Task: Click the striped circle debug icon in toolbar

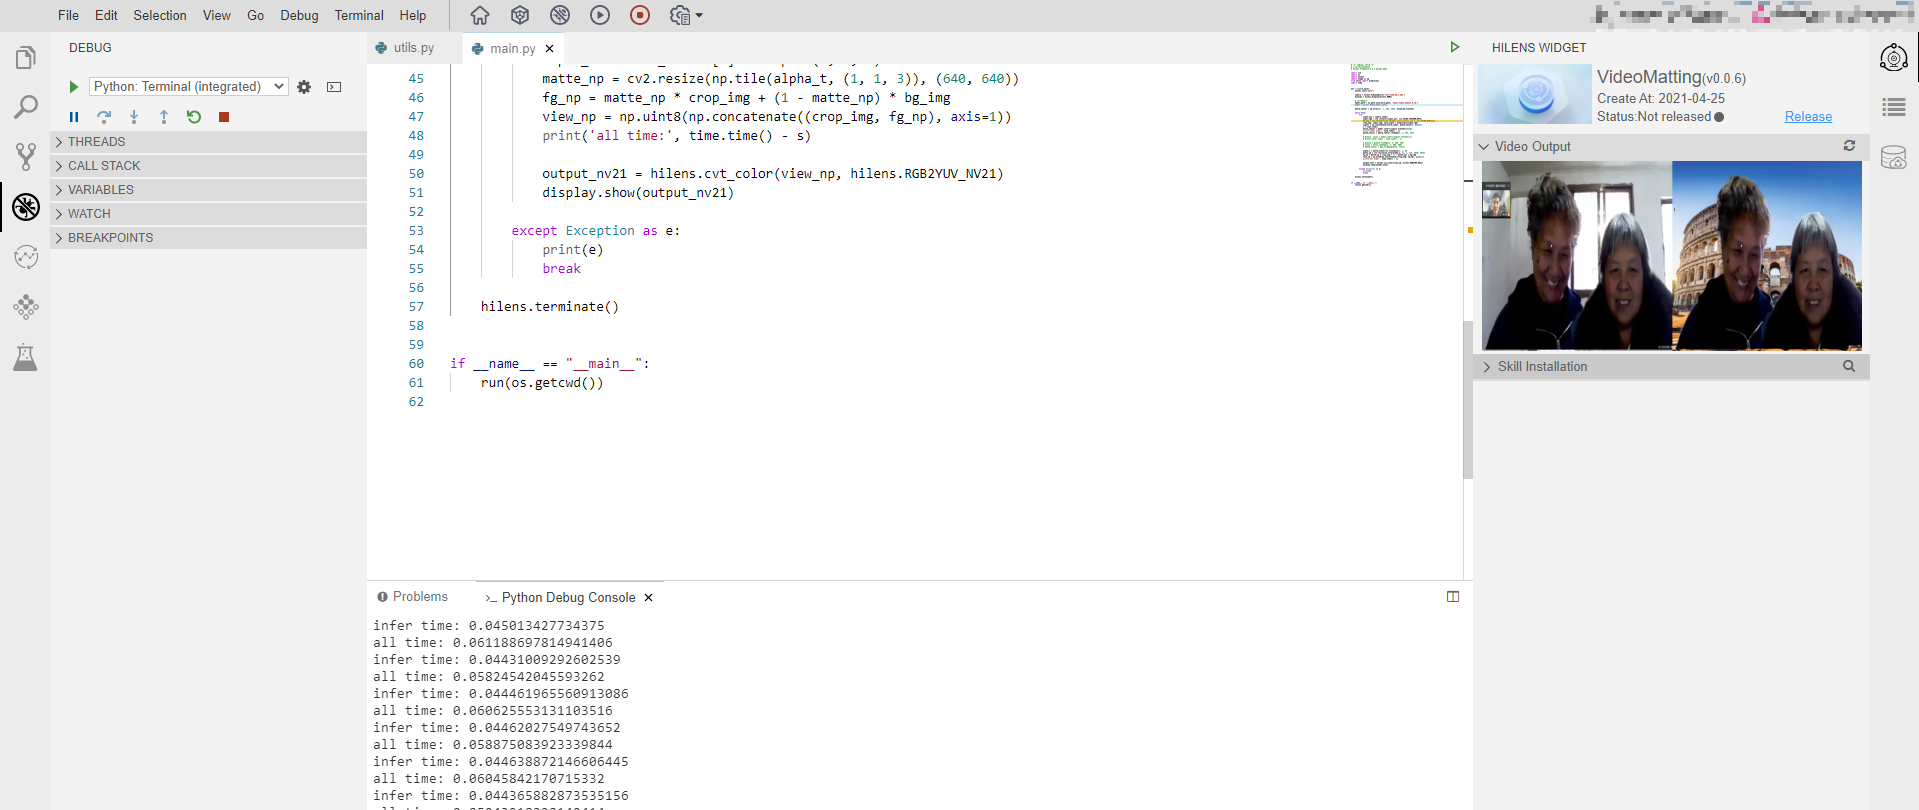Action: pyautogui.click(x=560, y=15)
